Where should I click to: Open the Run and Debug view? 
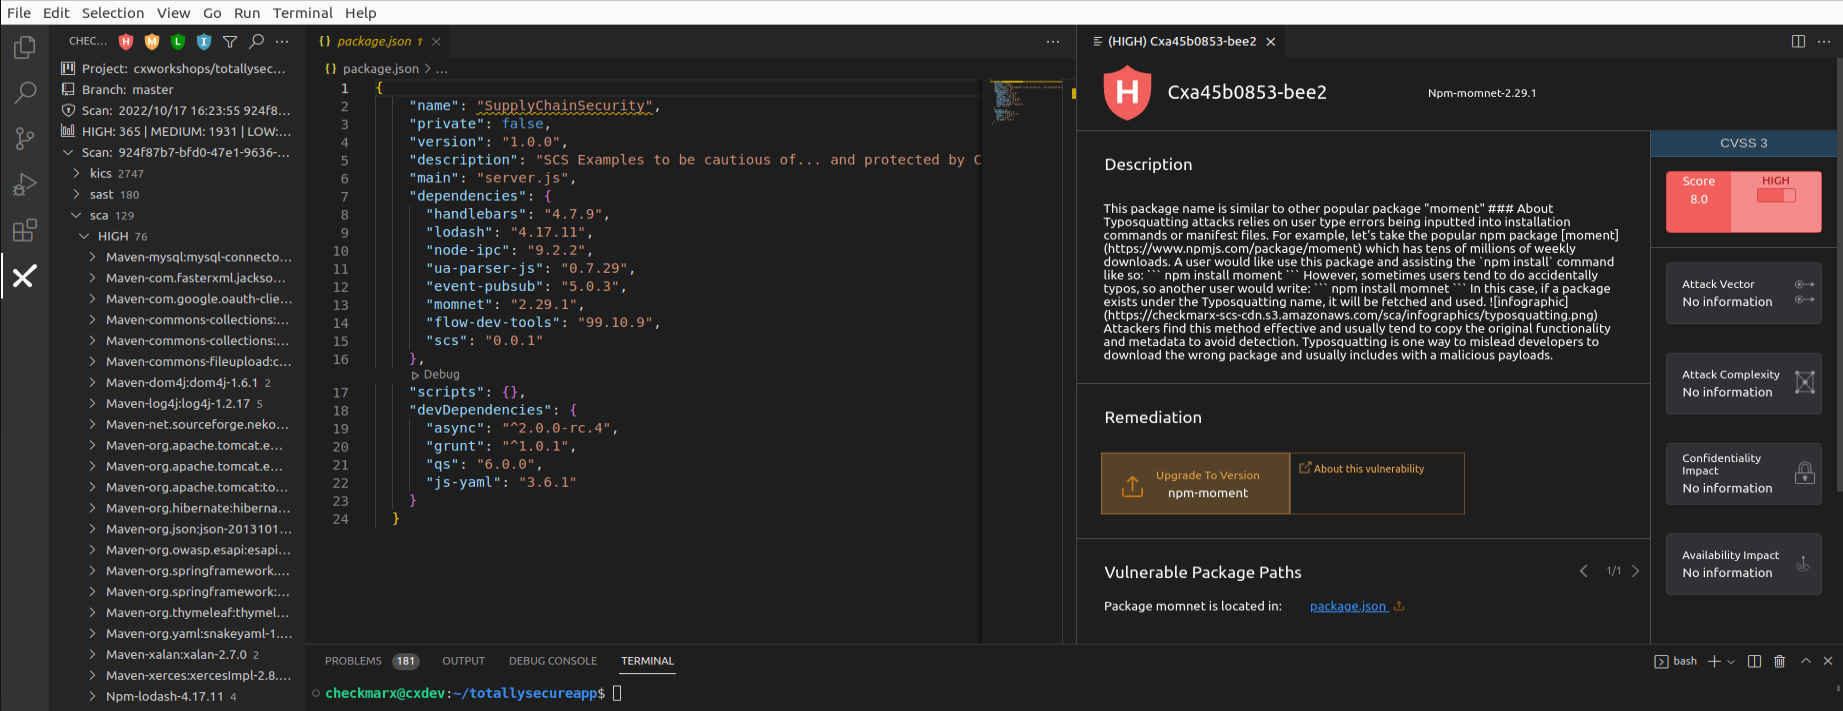pyautogui.click(x=24, y=185)
